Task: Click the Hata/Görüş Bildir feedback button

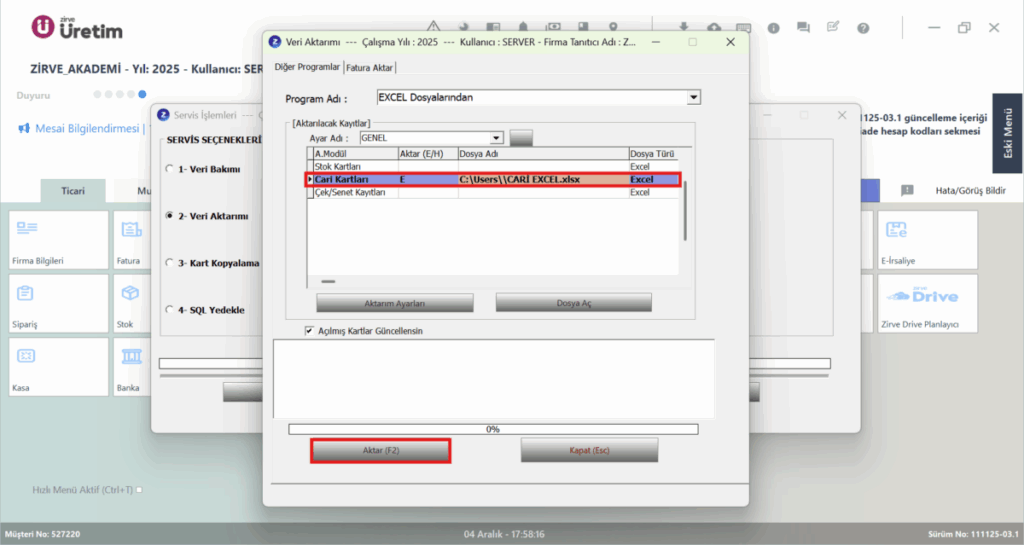Action: tap(970, 191)
